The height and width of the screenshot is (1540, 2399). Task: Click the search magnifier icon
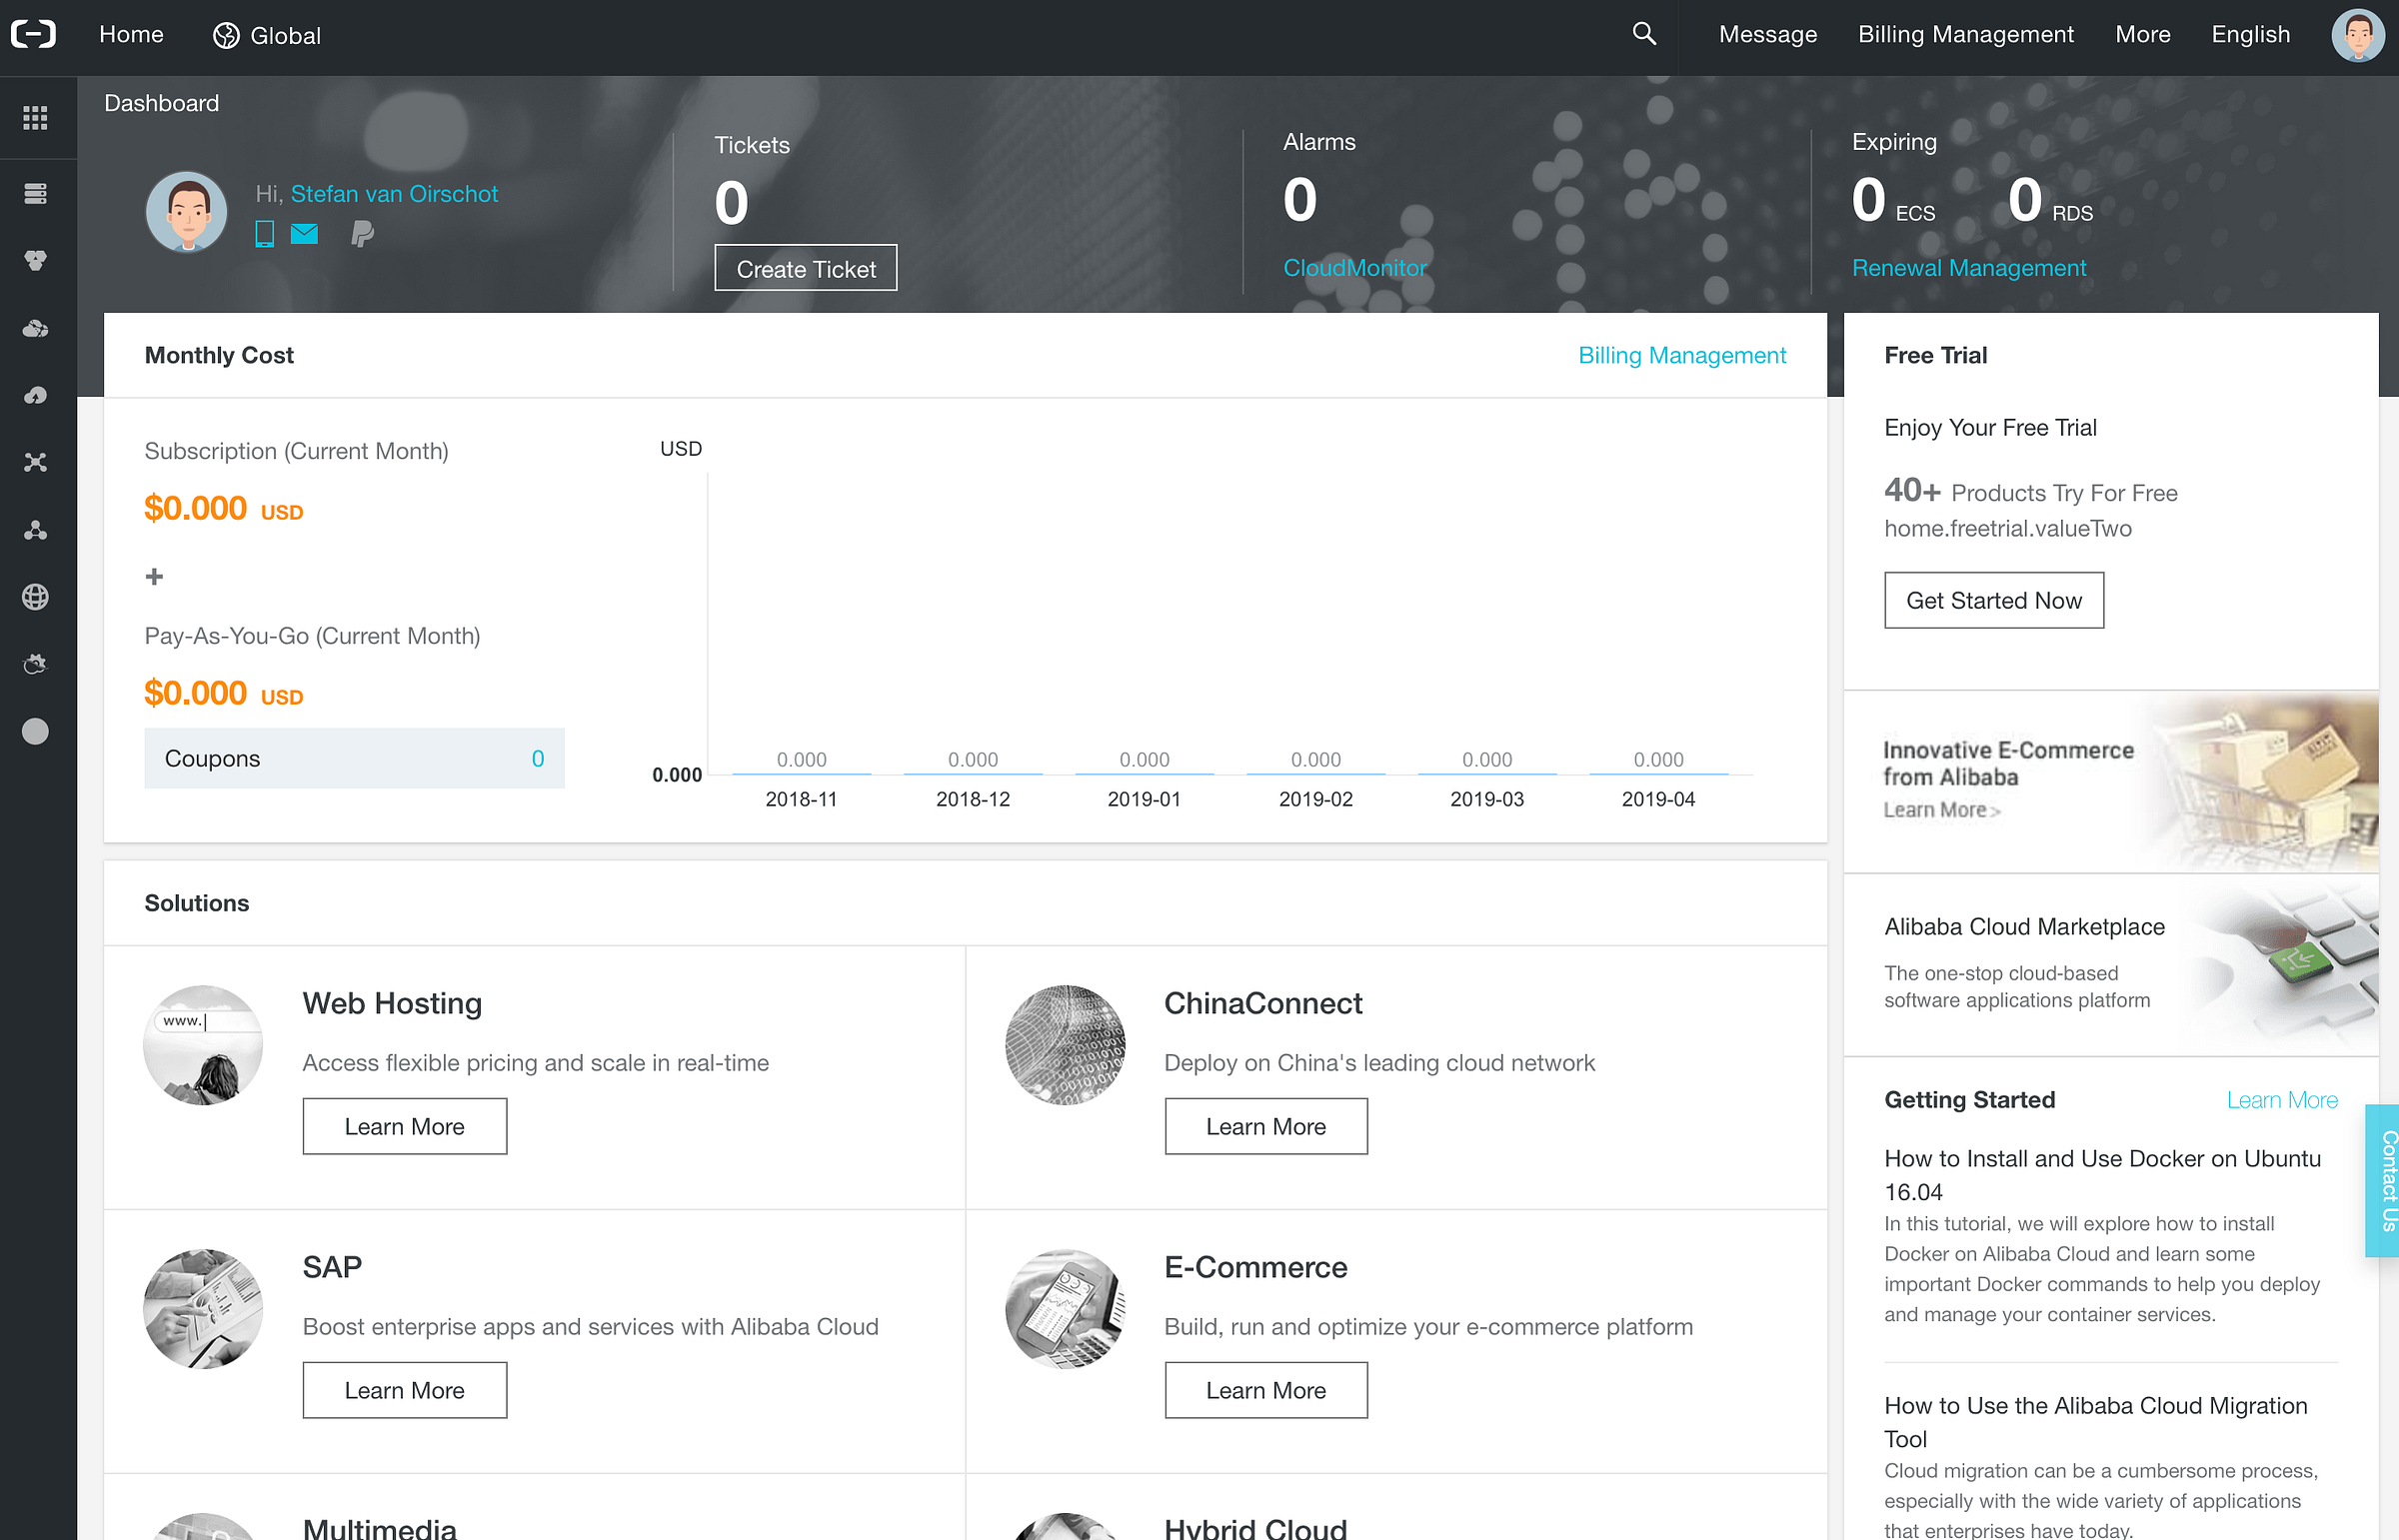[1644, 34]
